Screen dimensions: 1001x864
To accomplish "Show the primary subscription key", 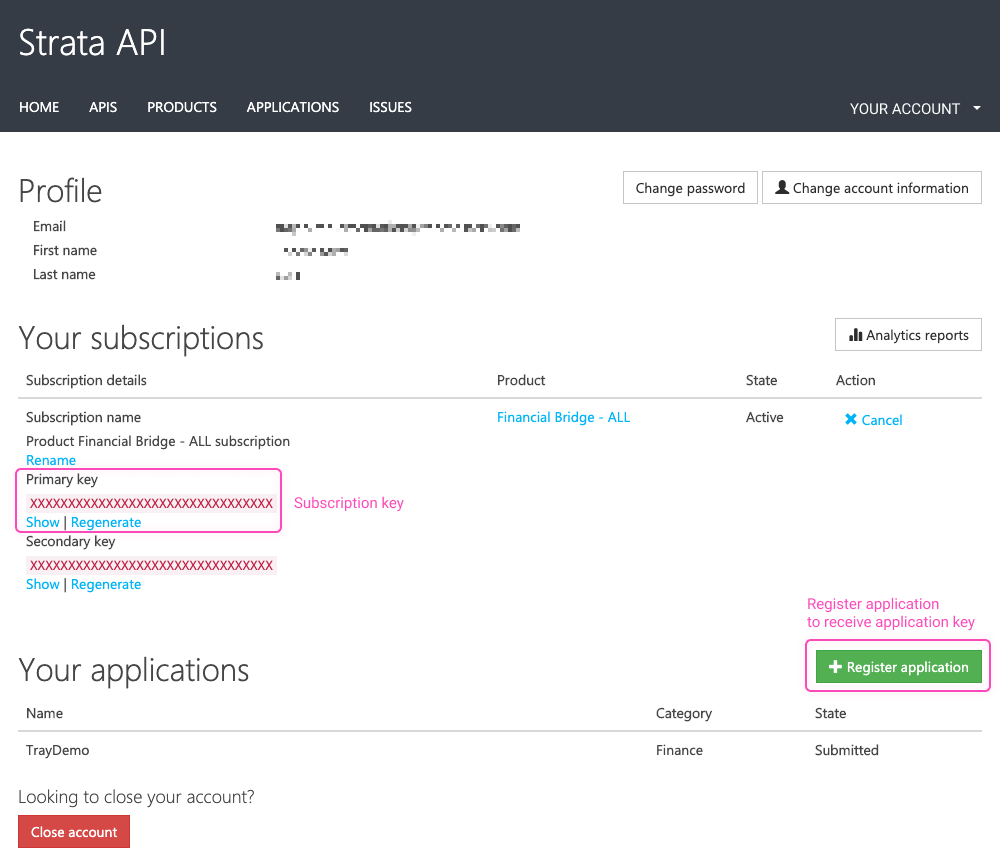I will coord(42,521).
